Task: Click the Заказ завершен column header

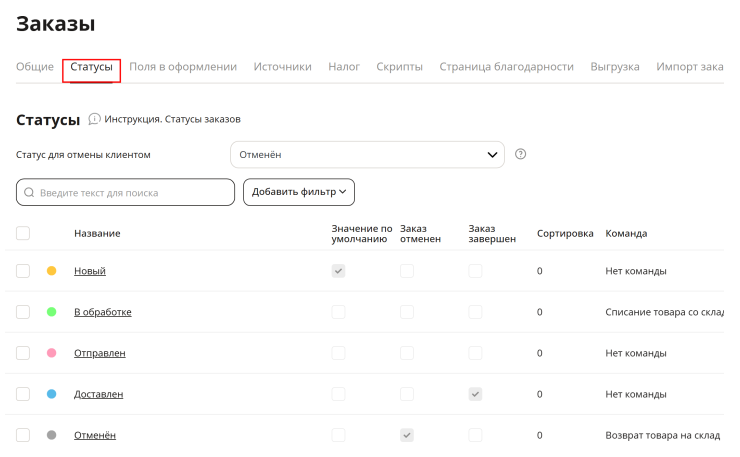Action: pyautogui.click(x=492, y=234)
